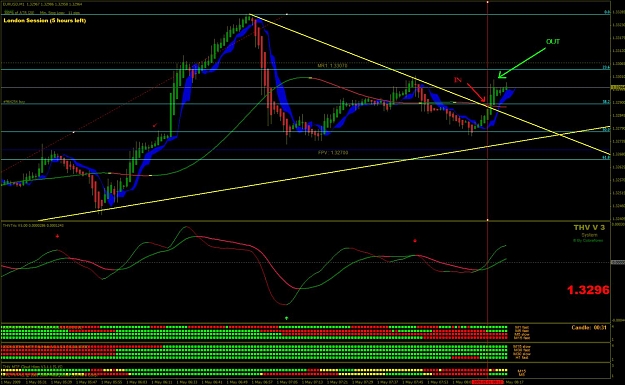Click the red highlighted date on time axis
625x385 pixels.
487,382
